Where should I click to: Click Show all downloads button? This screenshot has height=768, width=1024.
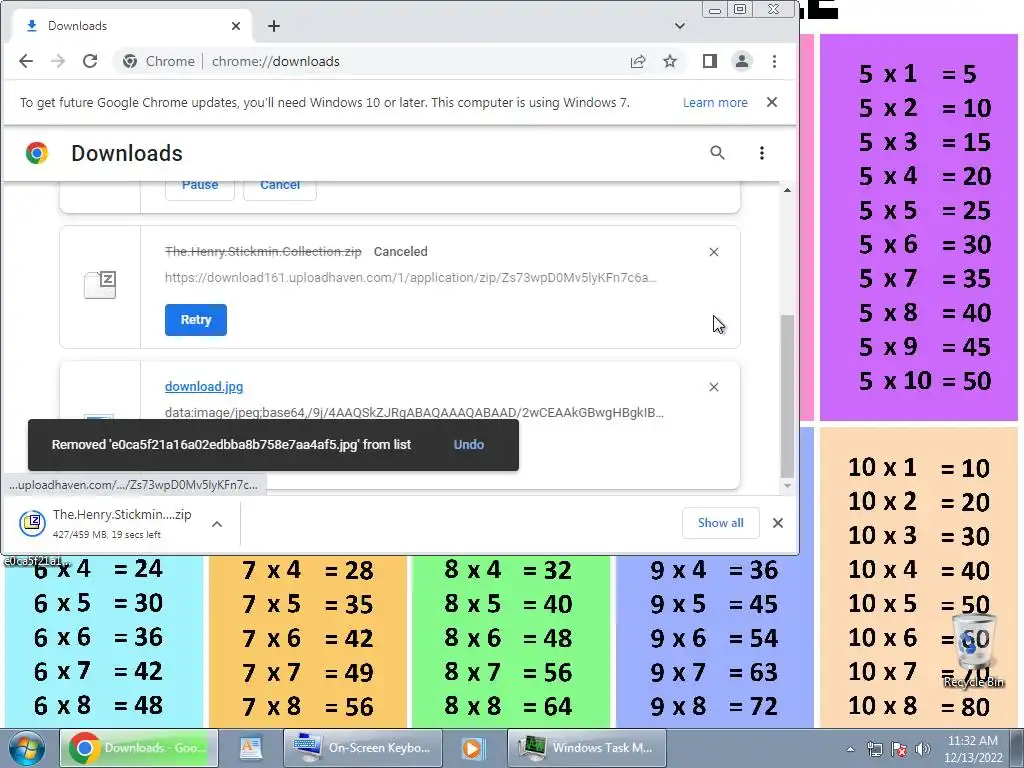720,523
